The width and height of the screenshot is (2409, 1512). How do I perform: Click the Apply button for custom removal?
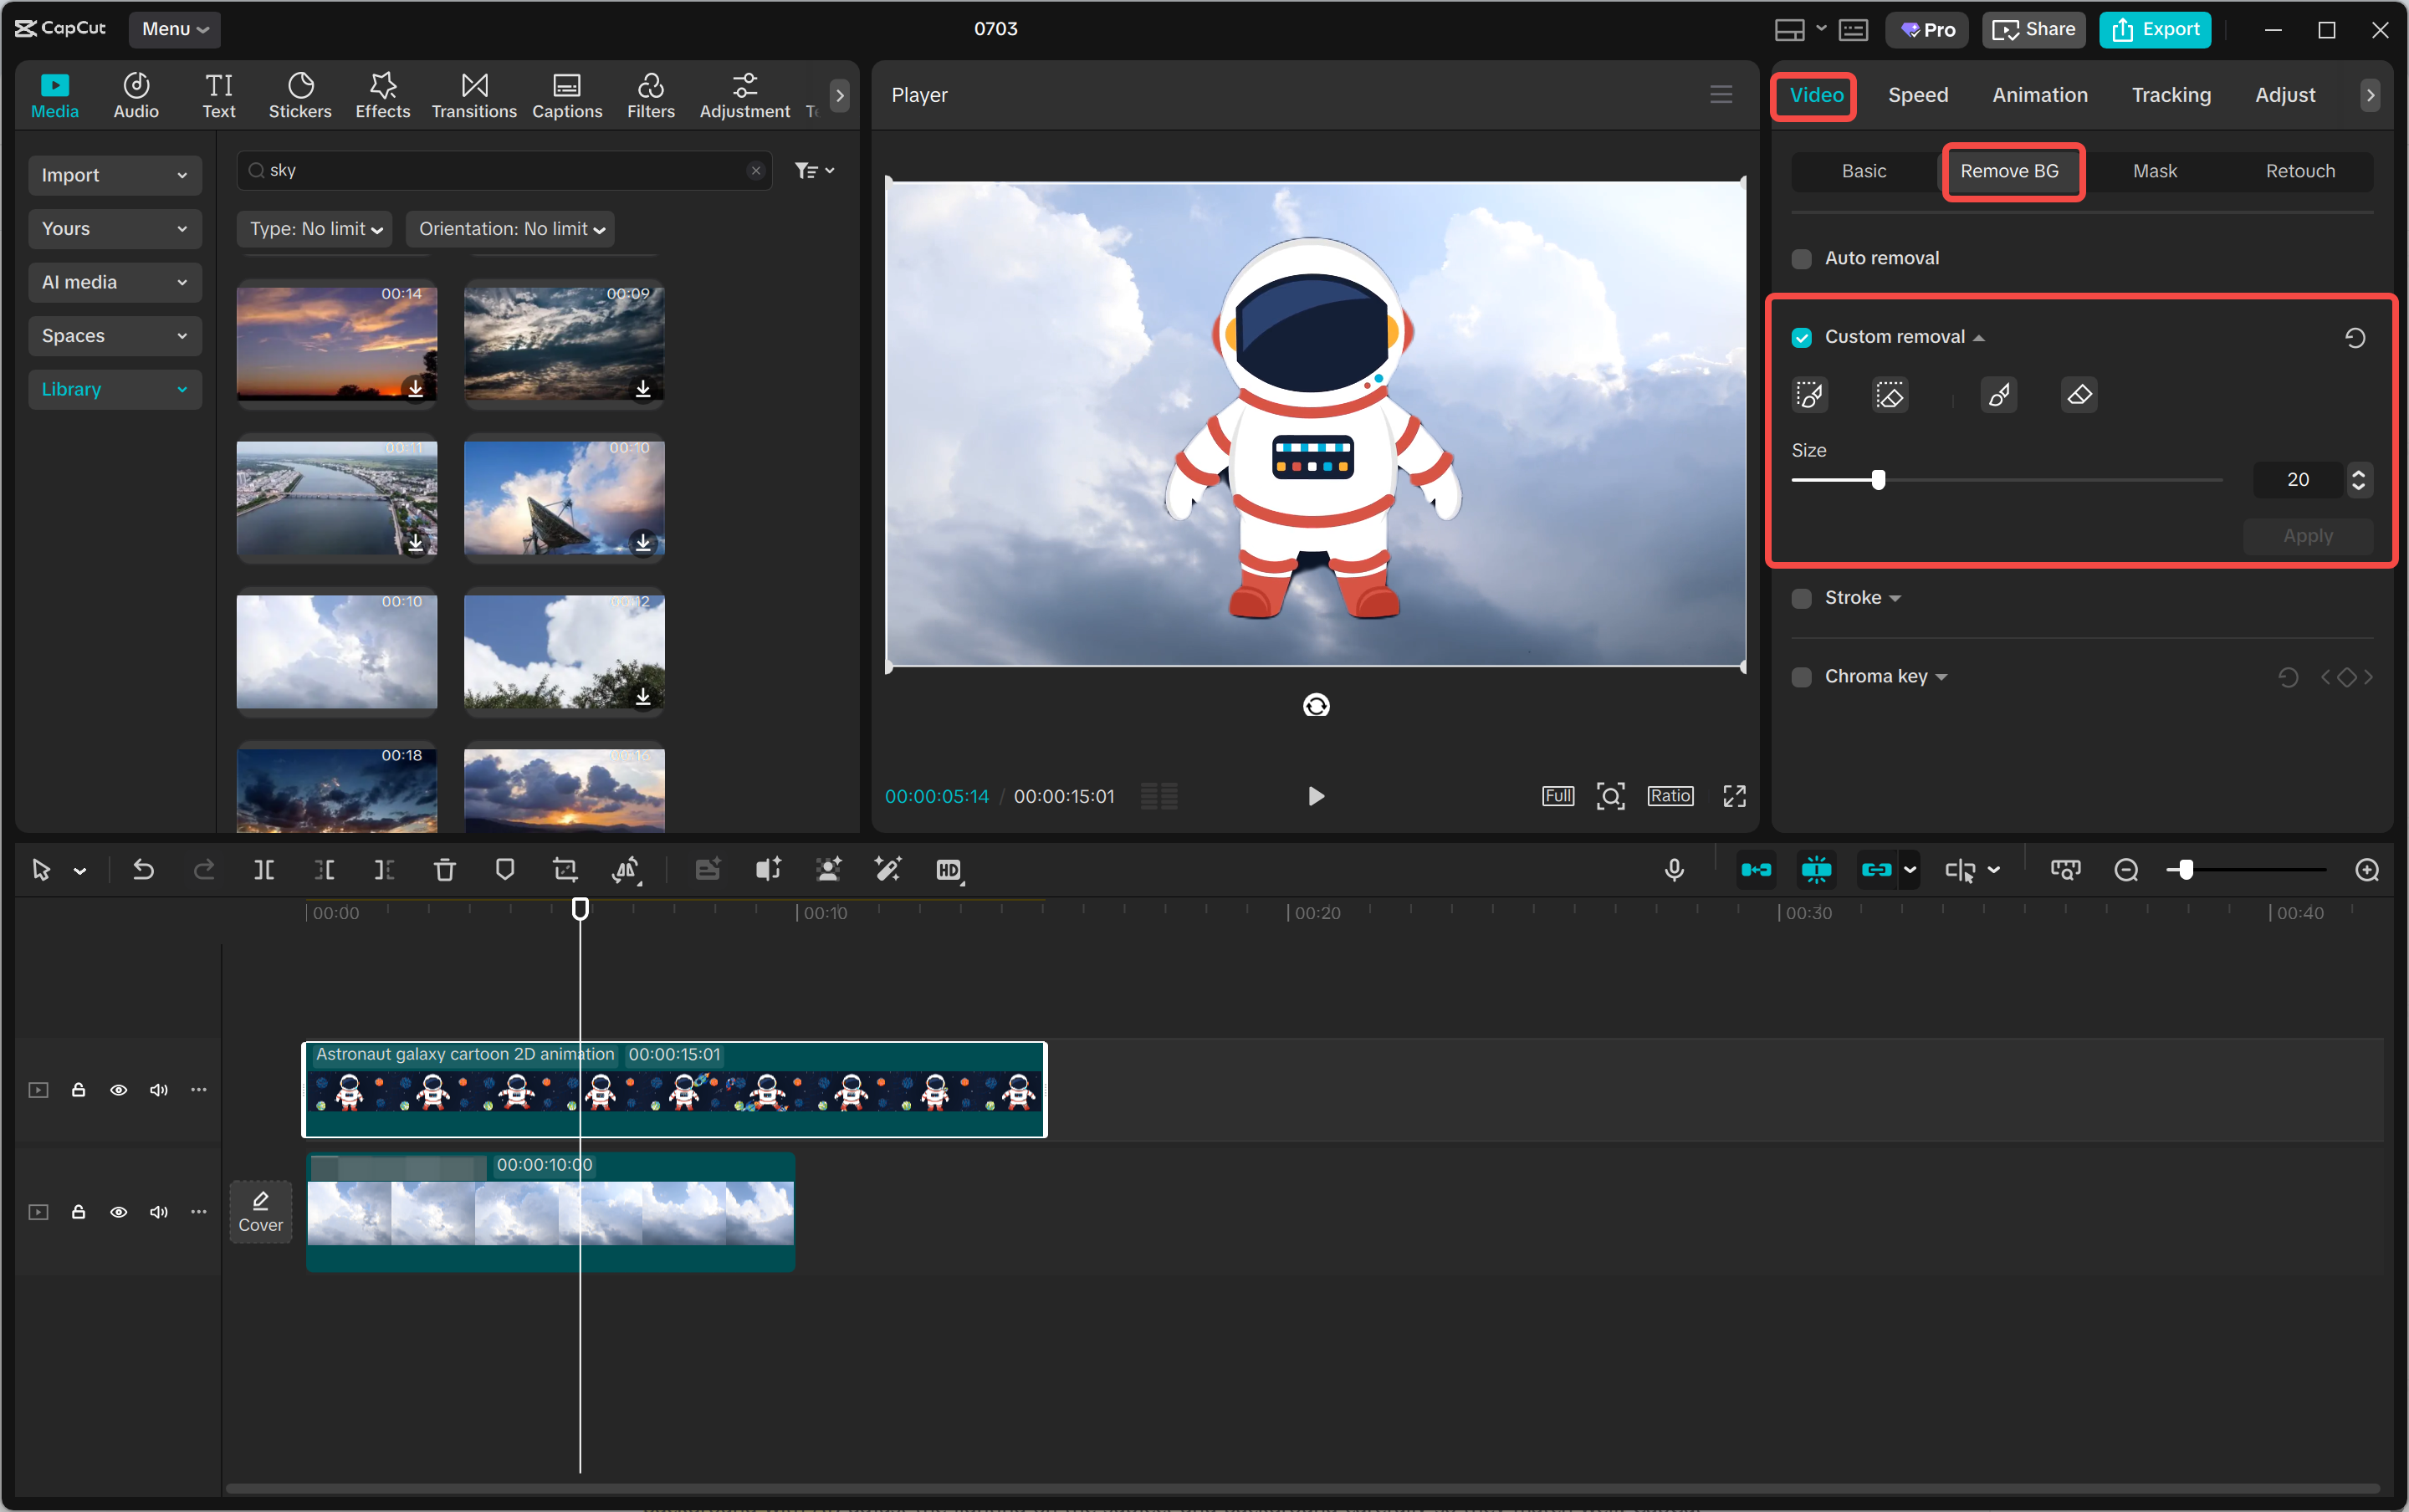2306,536
